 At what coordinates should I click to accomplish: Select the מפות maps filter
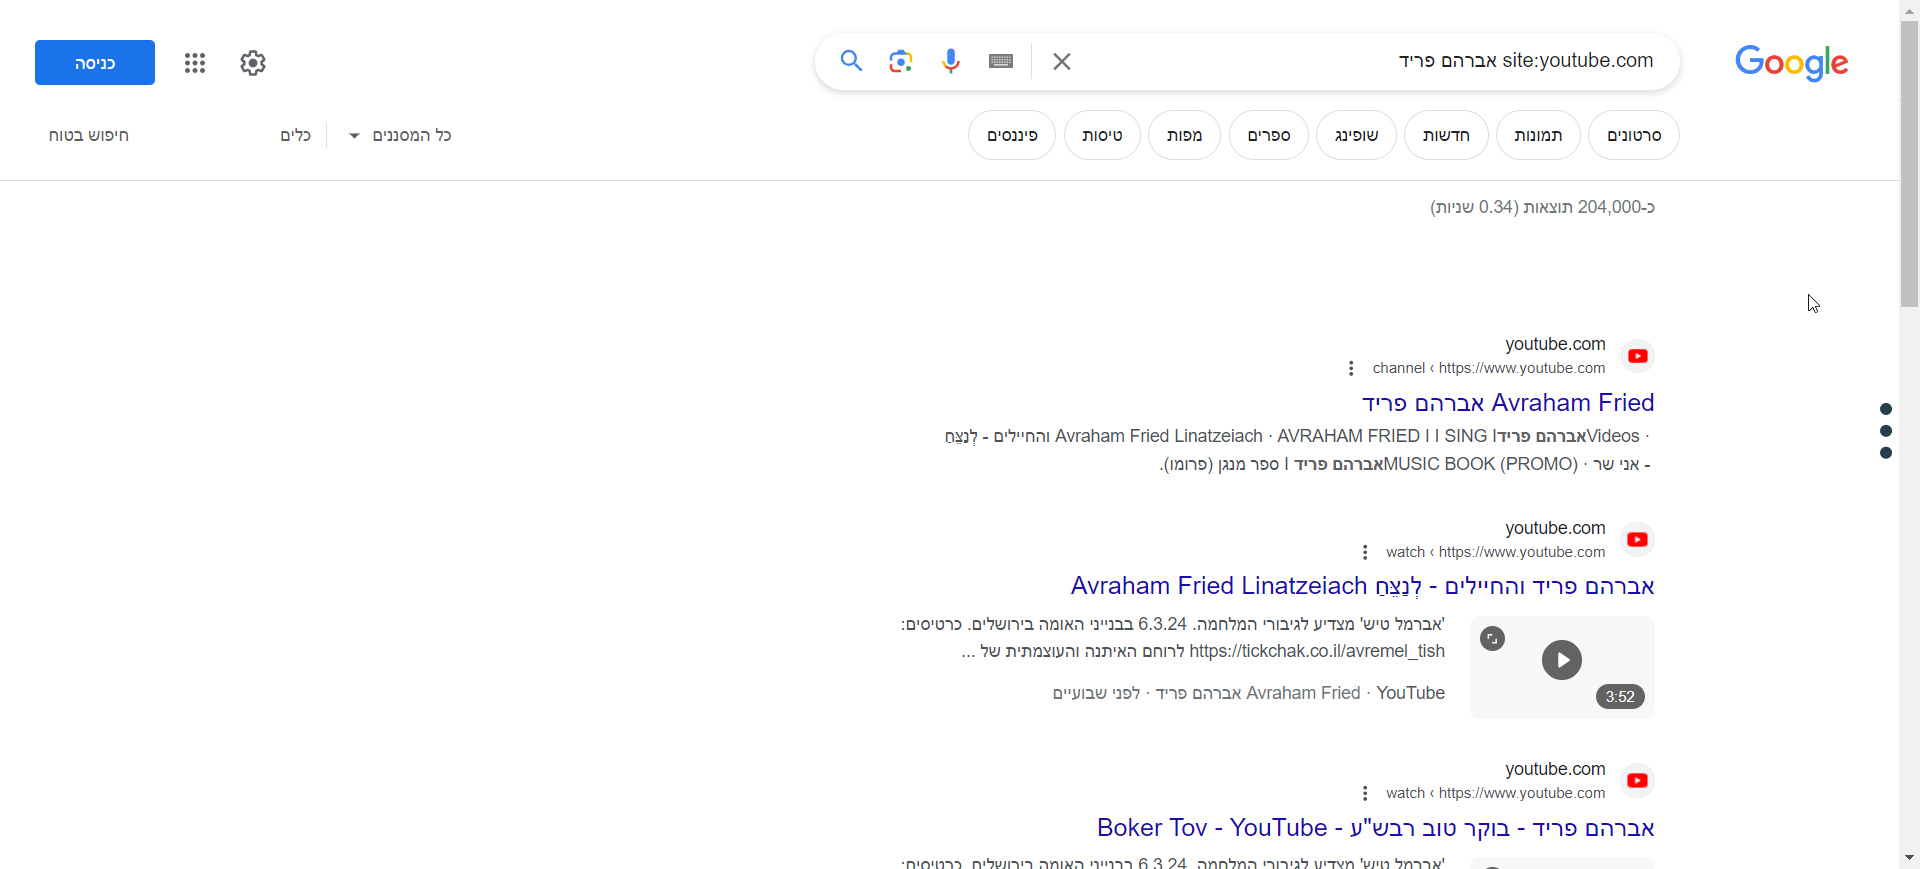tap(1184, 135)
